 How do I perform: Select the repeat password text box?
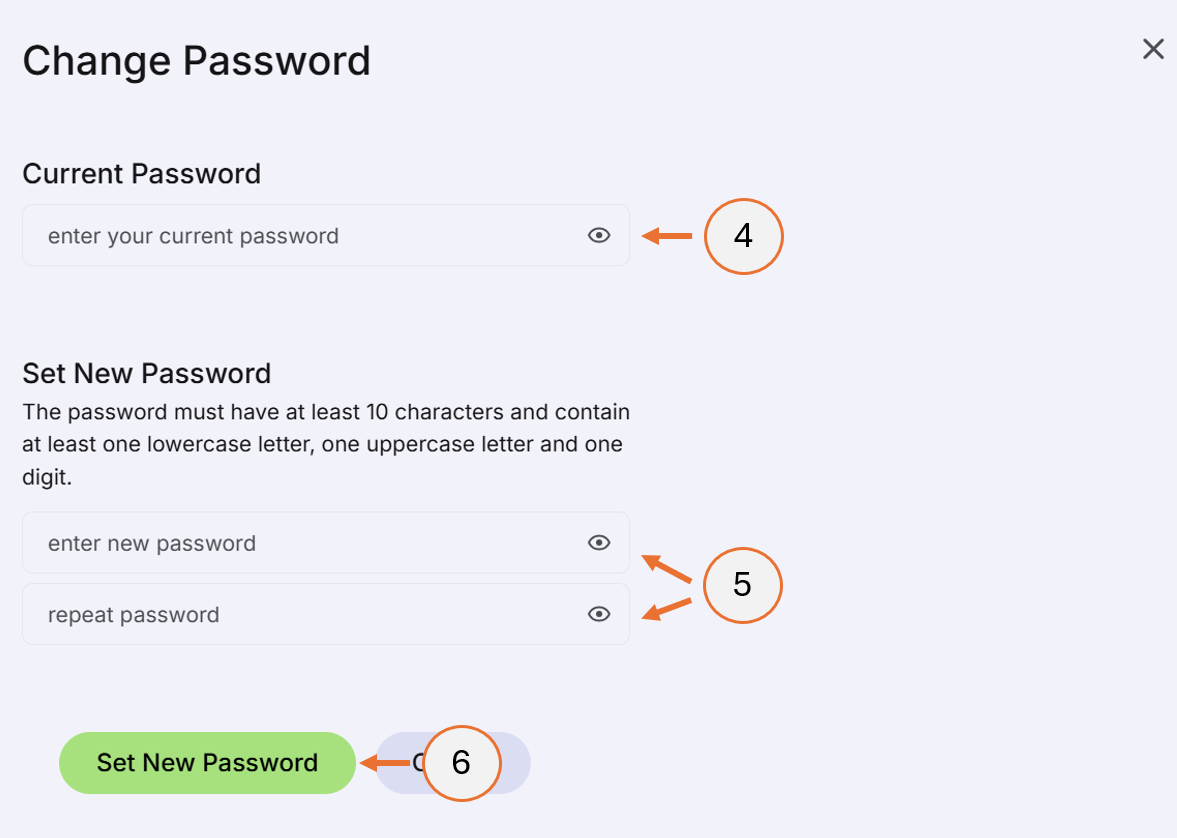(300, 614)
